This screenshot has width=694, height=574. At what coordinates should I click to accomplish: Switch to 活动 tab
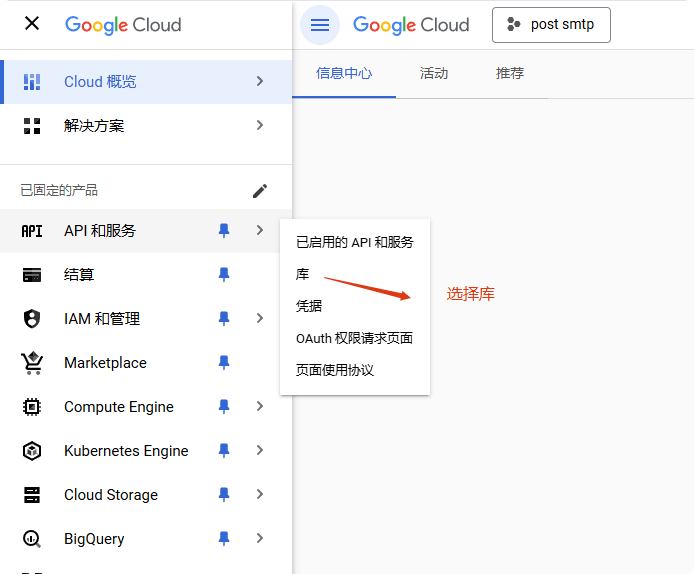coord(434,73)
